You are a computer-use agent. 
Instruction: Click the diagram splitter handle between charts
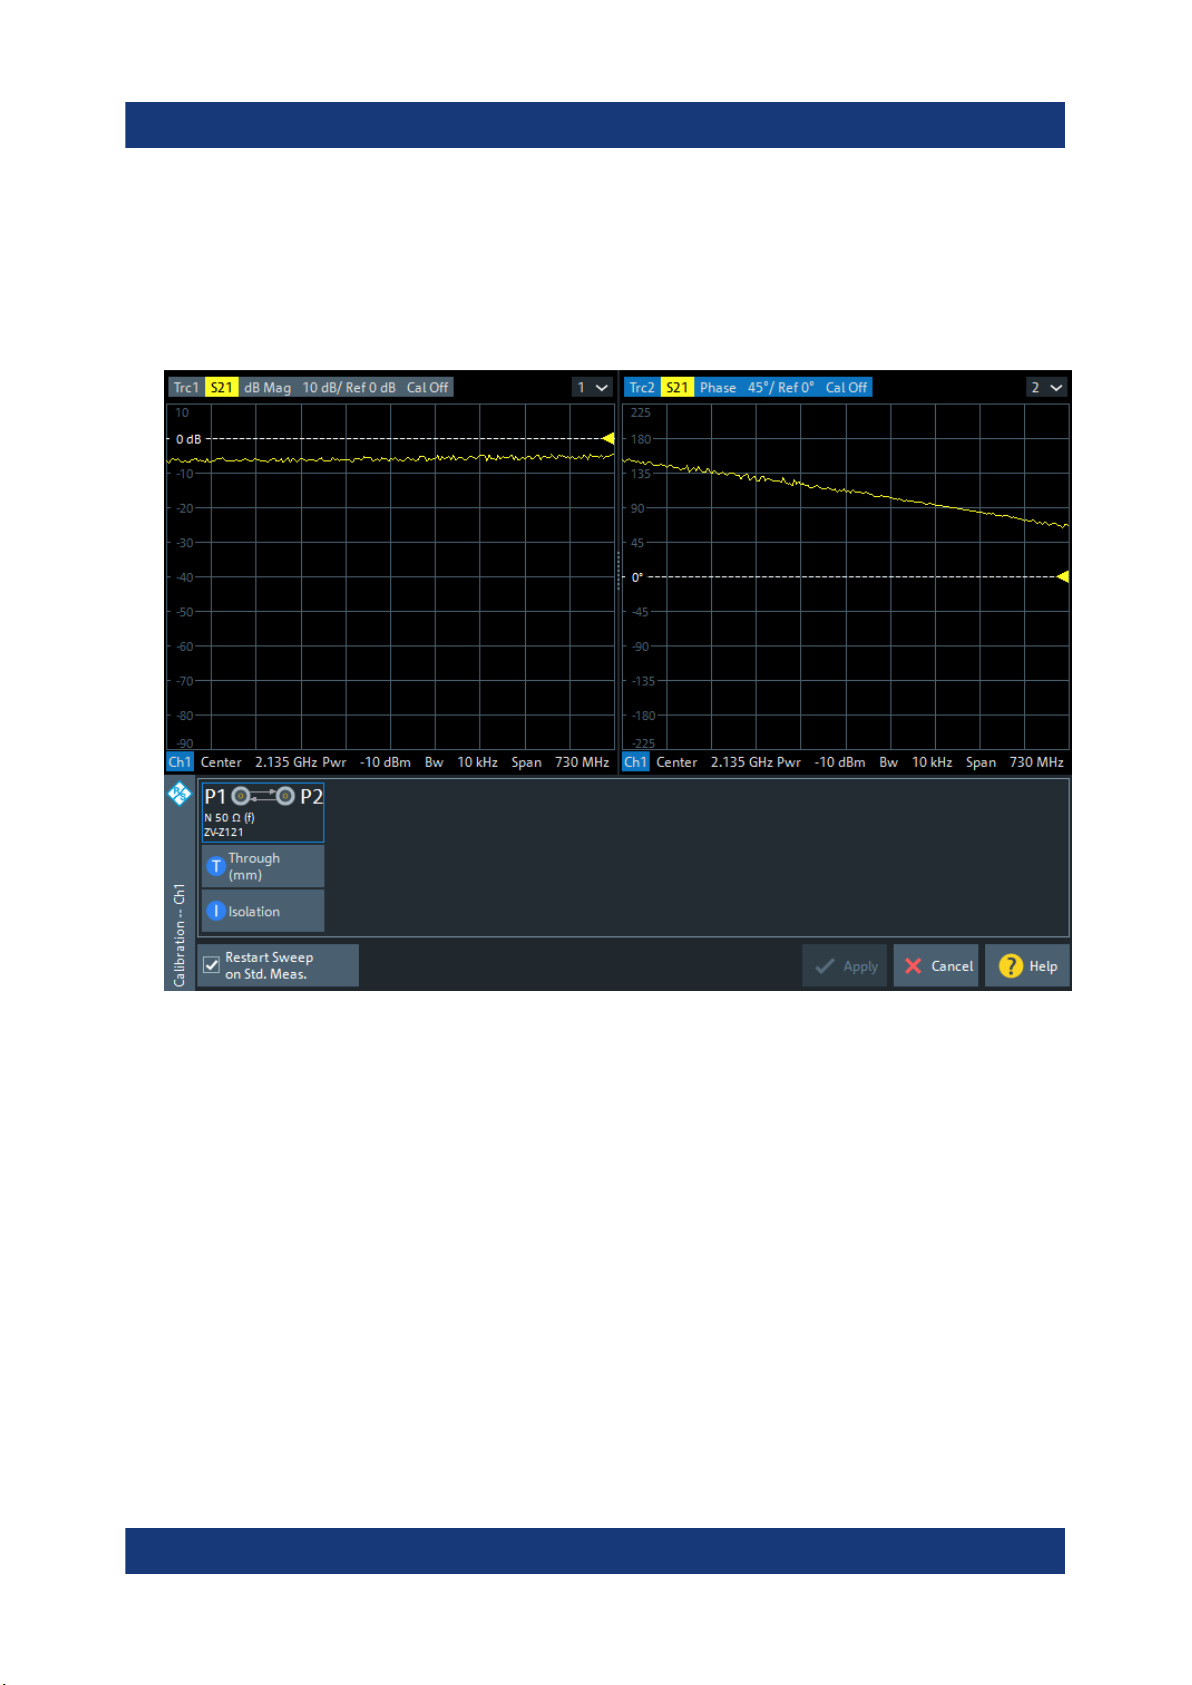click(x=618, y=570)
